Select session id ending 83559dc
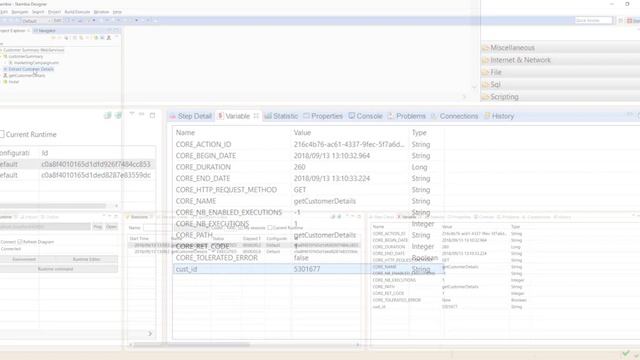The height and width of the screenshot is (360, 640). [x=96, y=175]
